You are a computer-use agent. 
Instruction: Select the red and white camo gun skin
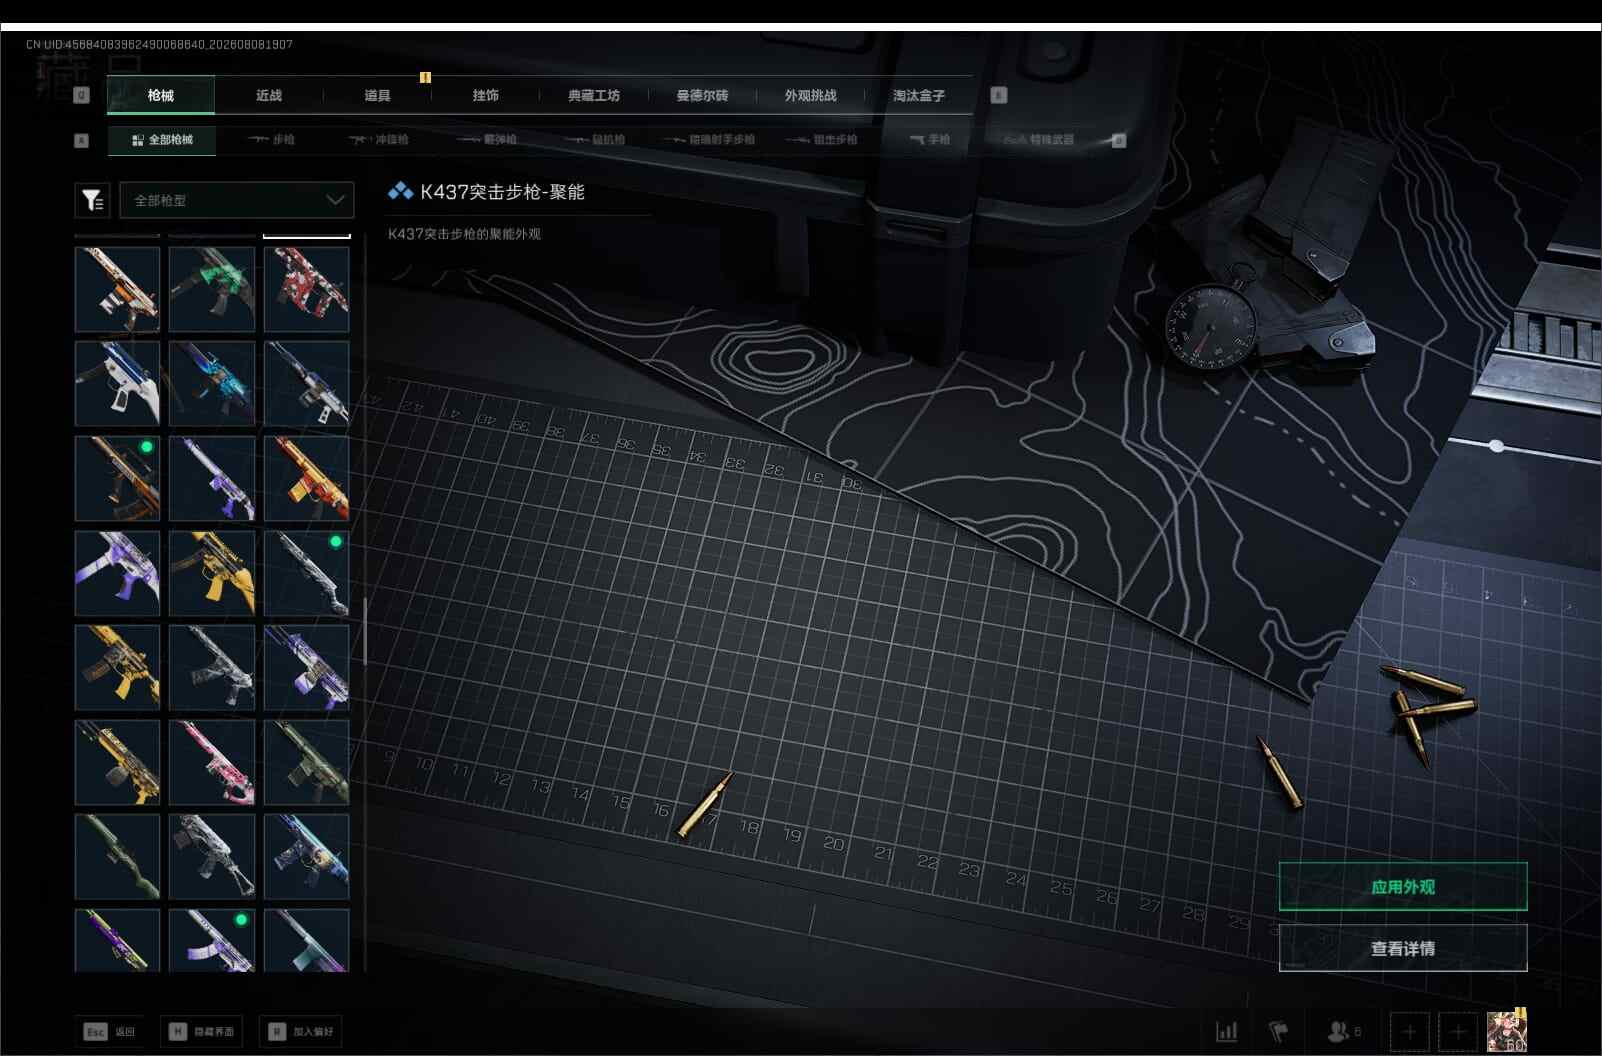pos(306,289)
